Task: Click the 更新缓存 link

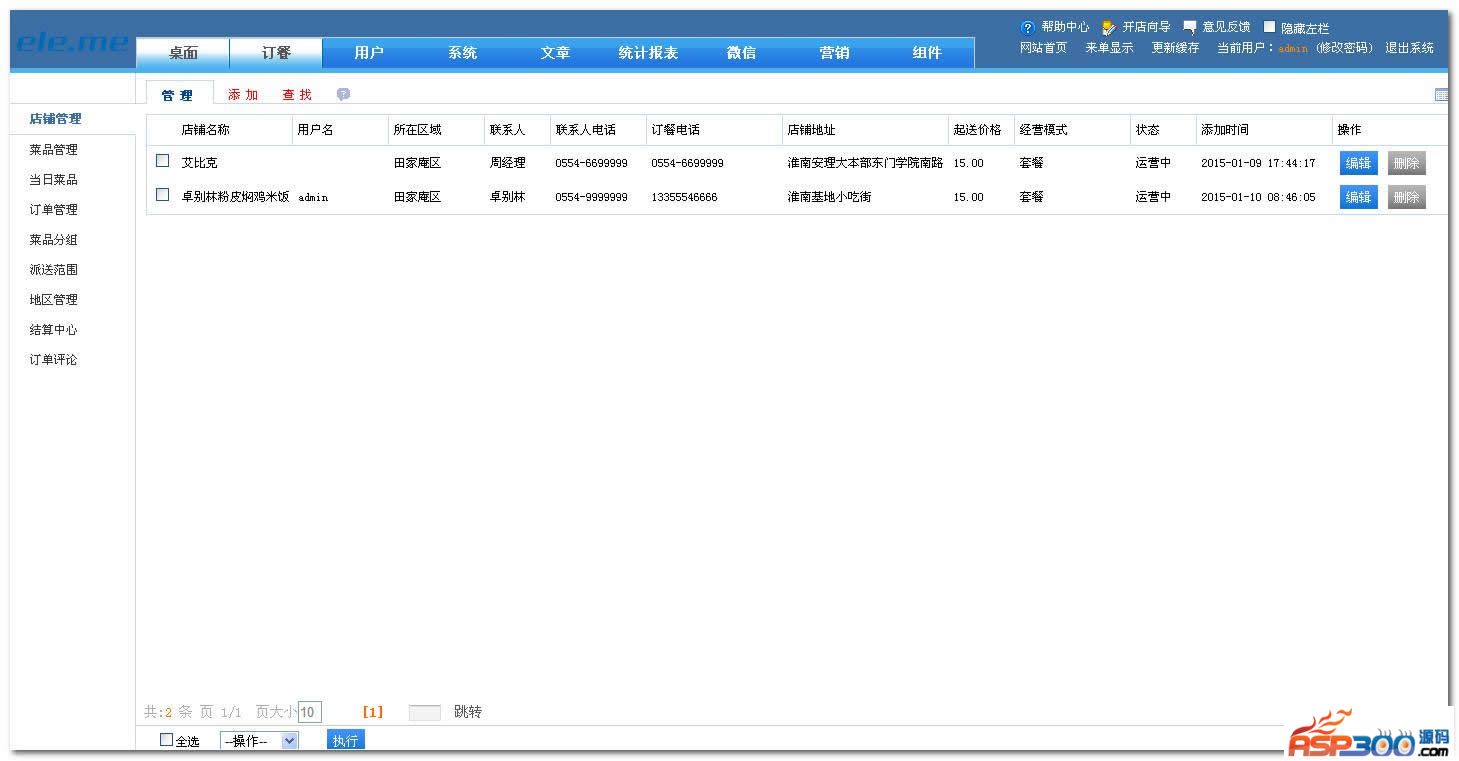Action: [x=1175, y=48]
